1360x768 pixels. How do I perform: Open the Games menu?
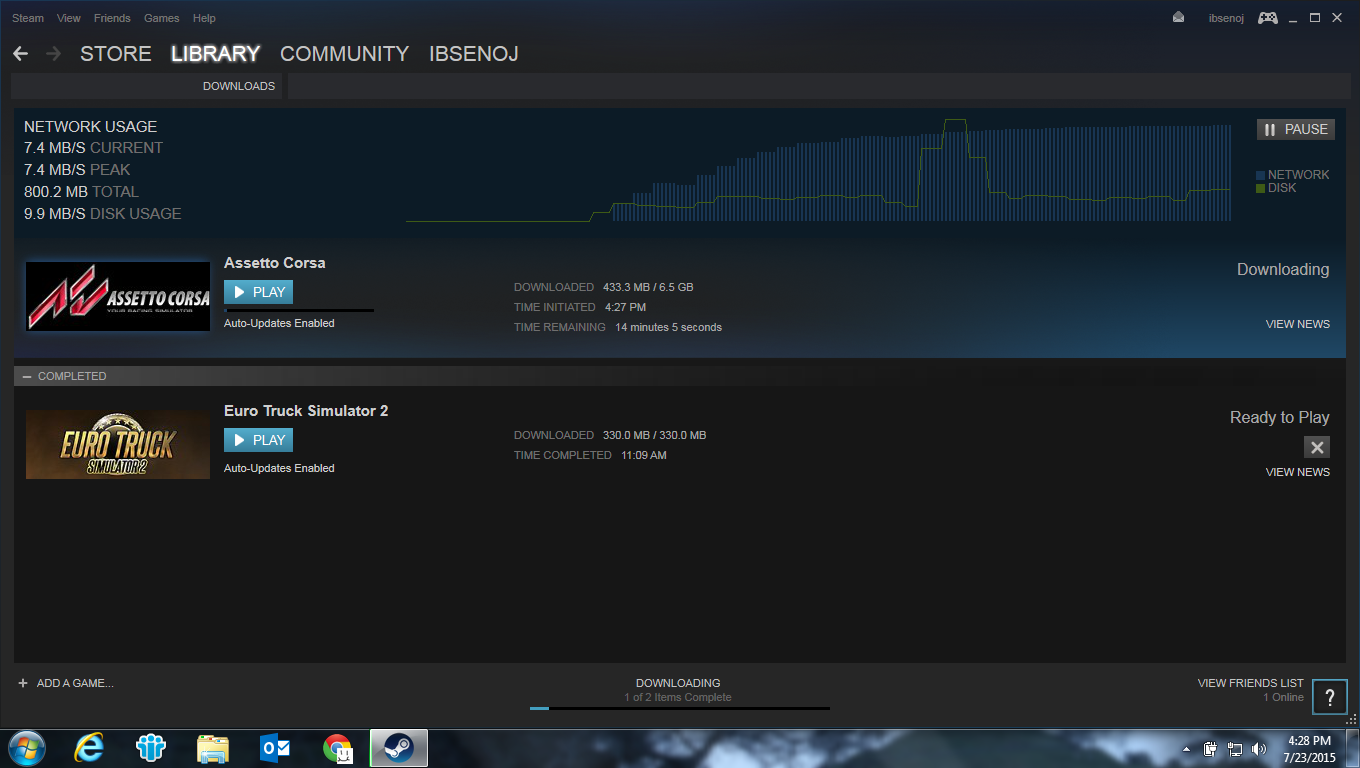click(x=162, y=18)
